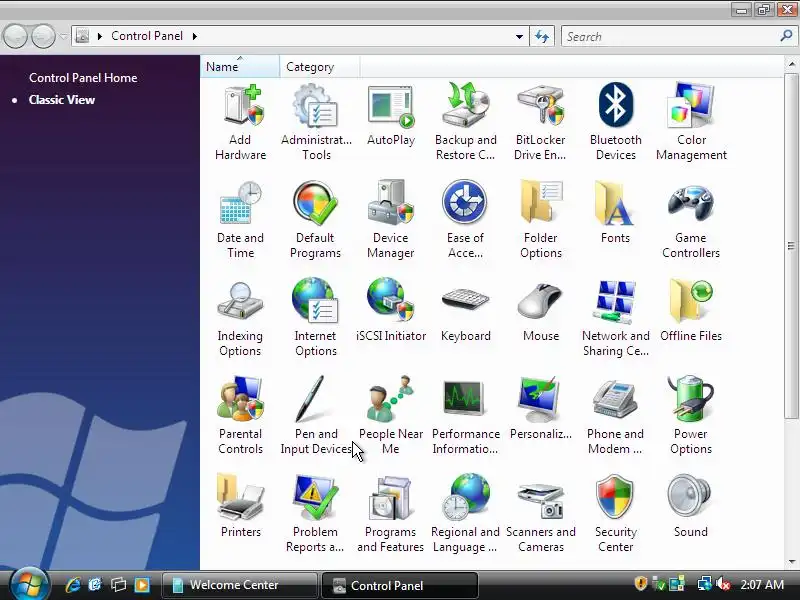
Task: Open Power Options
Action: pyautogui.click(x=691, y=416)
